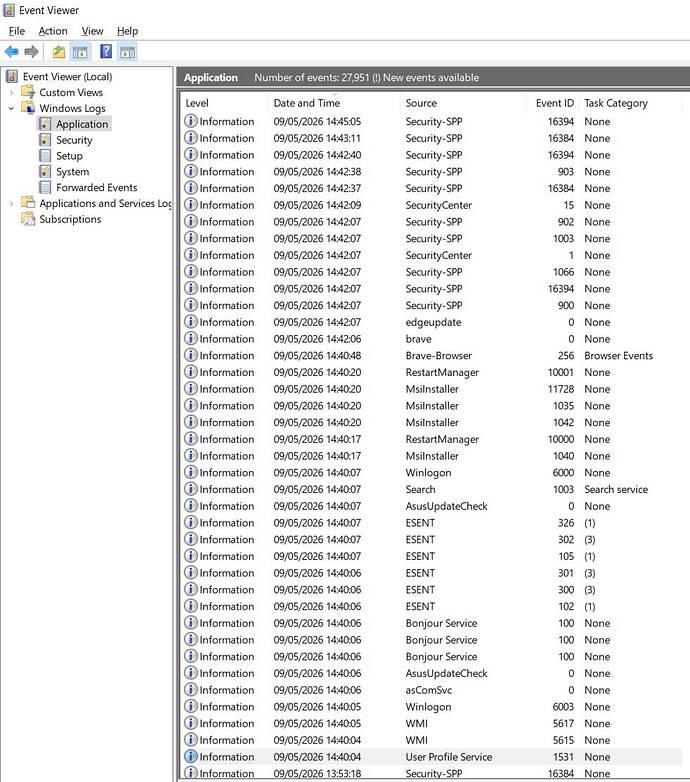Select the WMI event ID 5615 row
The image size is (690, 782).
pyautogui.click(x=431, y=740)
